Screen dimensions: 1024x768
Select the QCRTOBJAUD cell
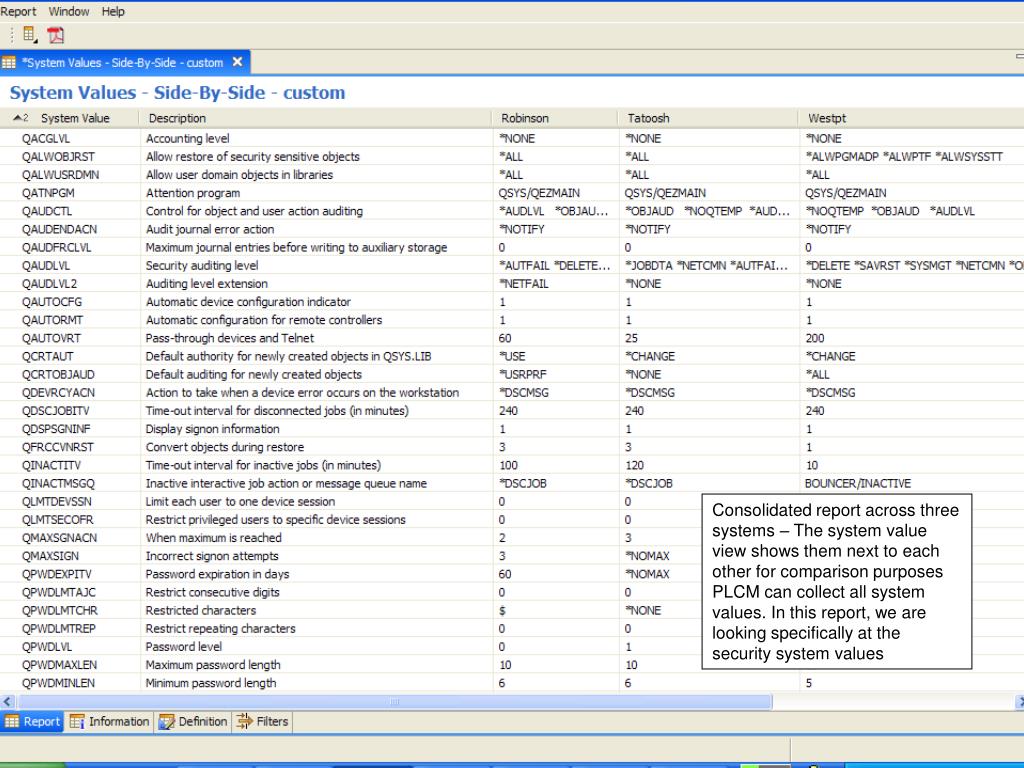[x=58, y=375]
